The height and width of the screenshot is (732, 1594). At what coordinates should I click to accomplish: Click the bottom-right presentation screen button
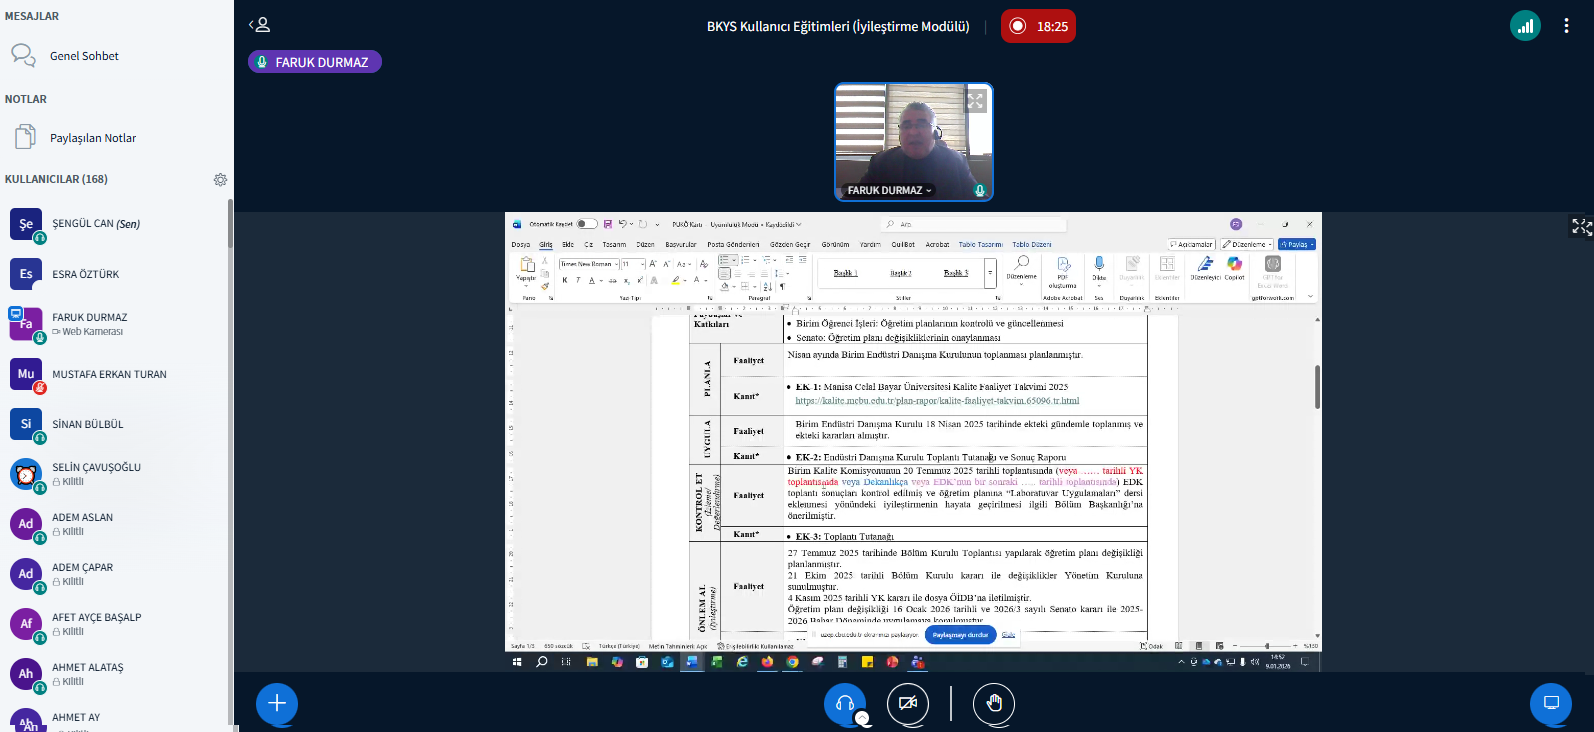(1551, 703)
